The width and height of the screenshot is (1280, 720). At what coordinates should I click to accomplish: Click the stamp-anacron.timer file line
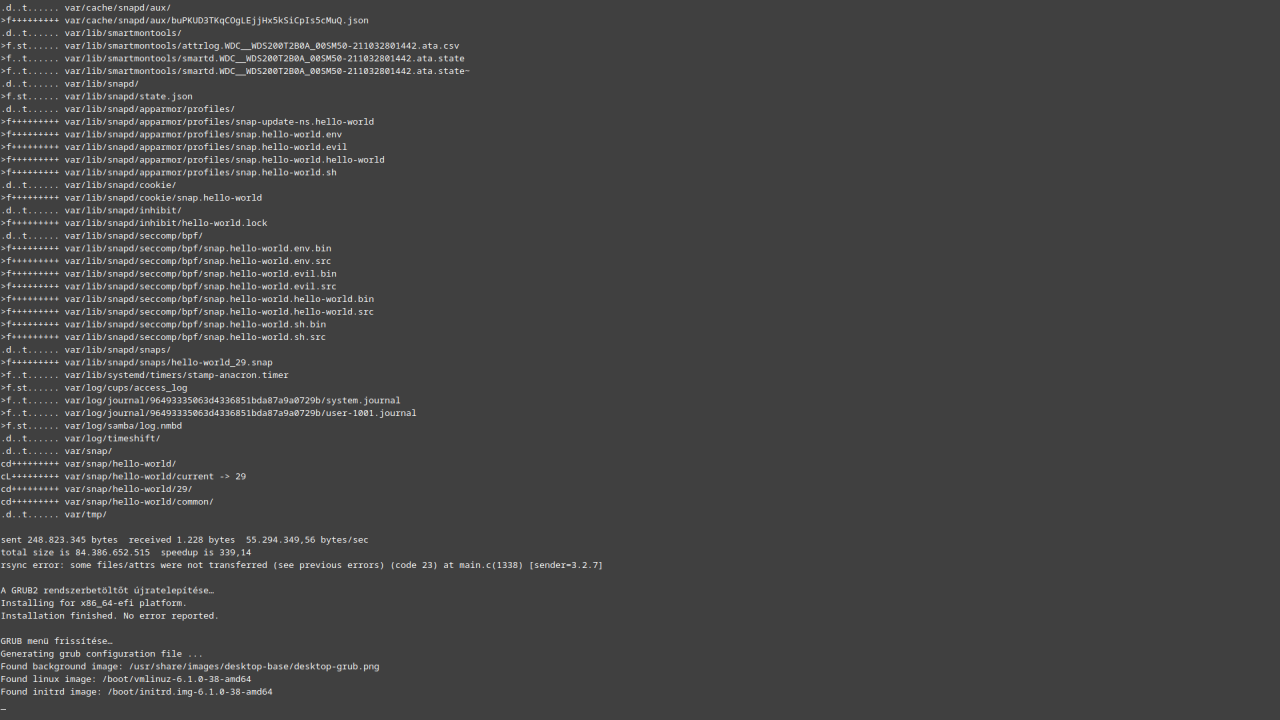(176, 375)
